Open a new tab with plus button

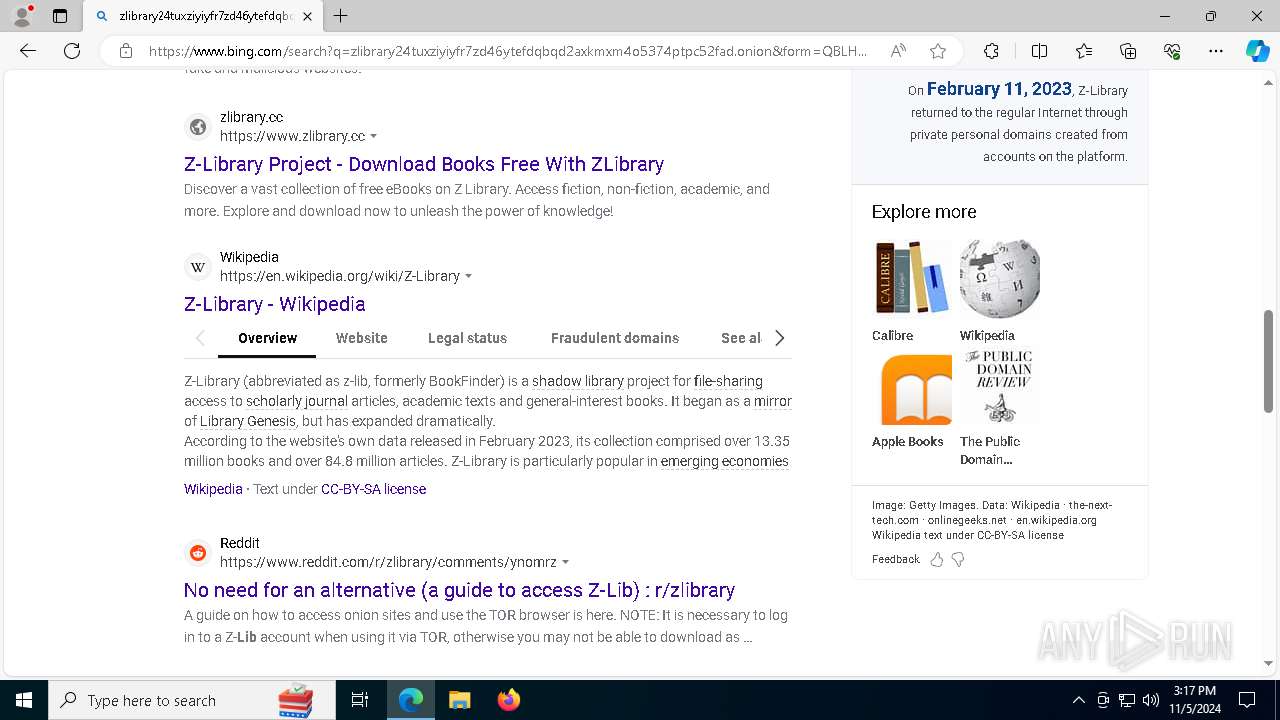point(341,16)
